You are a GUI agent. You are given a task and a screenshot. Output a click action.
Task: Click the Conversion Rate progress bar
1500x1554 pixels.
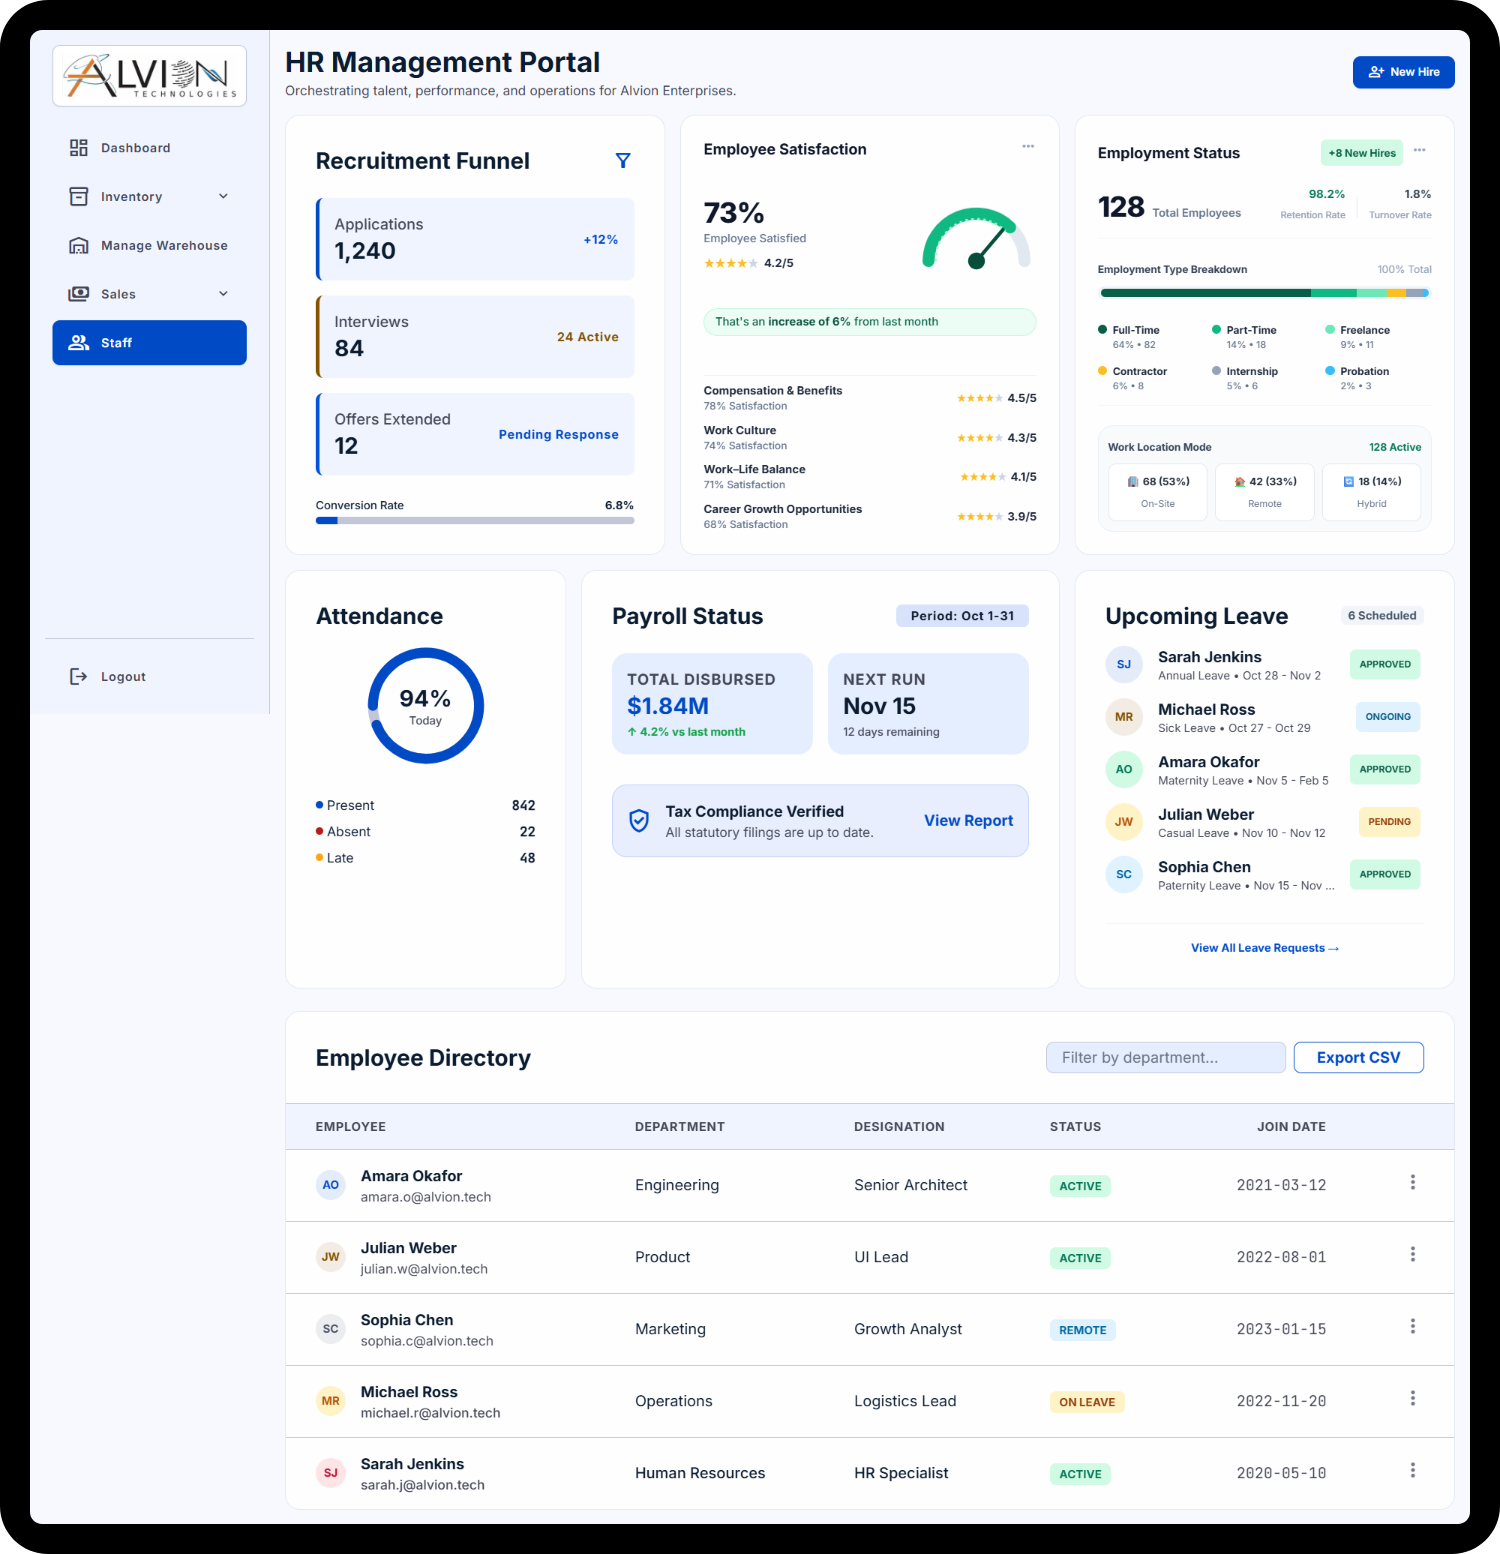coord(475,521)
